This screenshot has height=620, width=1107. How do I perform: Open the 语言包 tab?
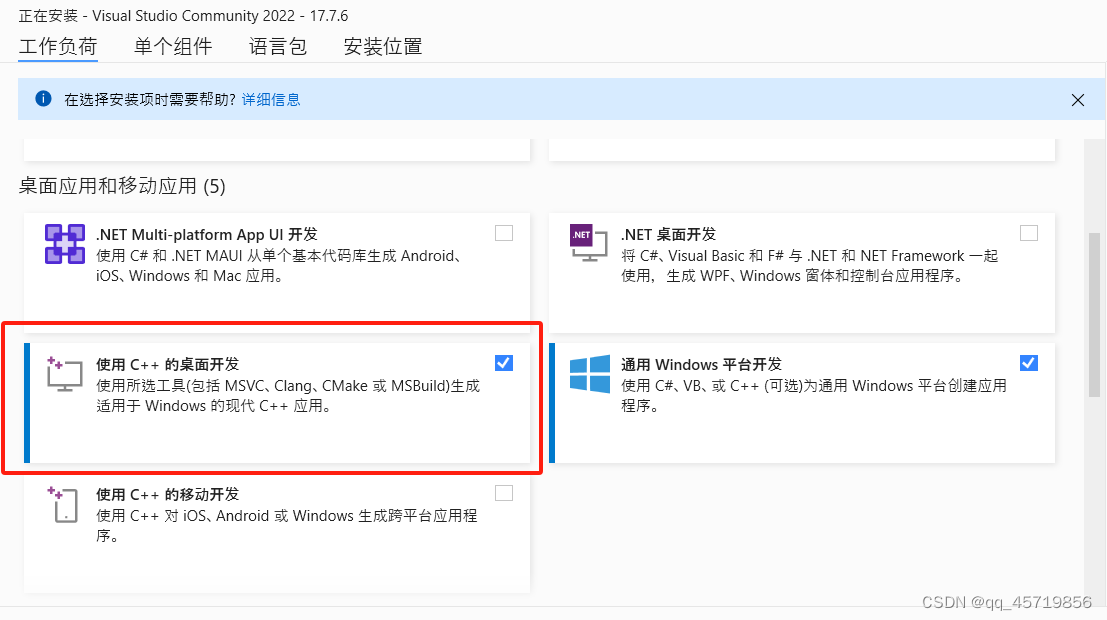pos(277,47)
